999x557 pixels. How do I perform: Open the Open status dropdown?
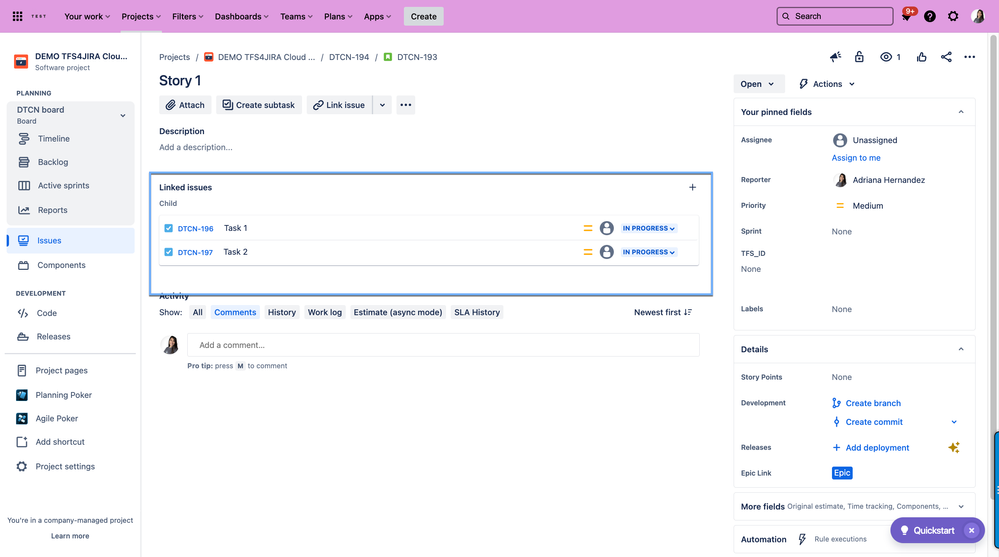click(x=757, y=84)
